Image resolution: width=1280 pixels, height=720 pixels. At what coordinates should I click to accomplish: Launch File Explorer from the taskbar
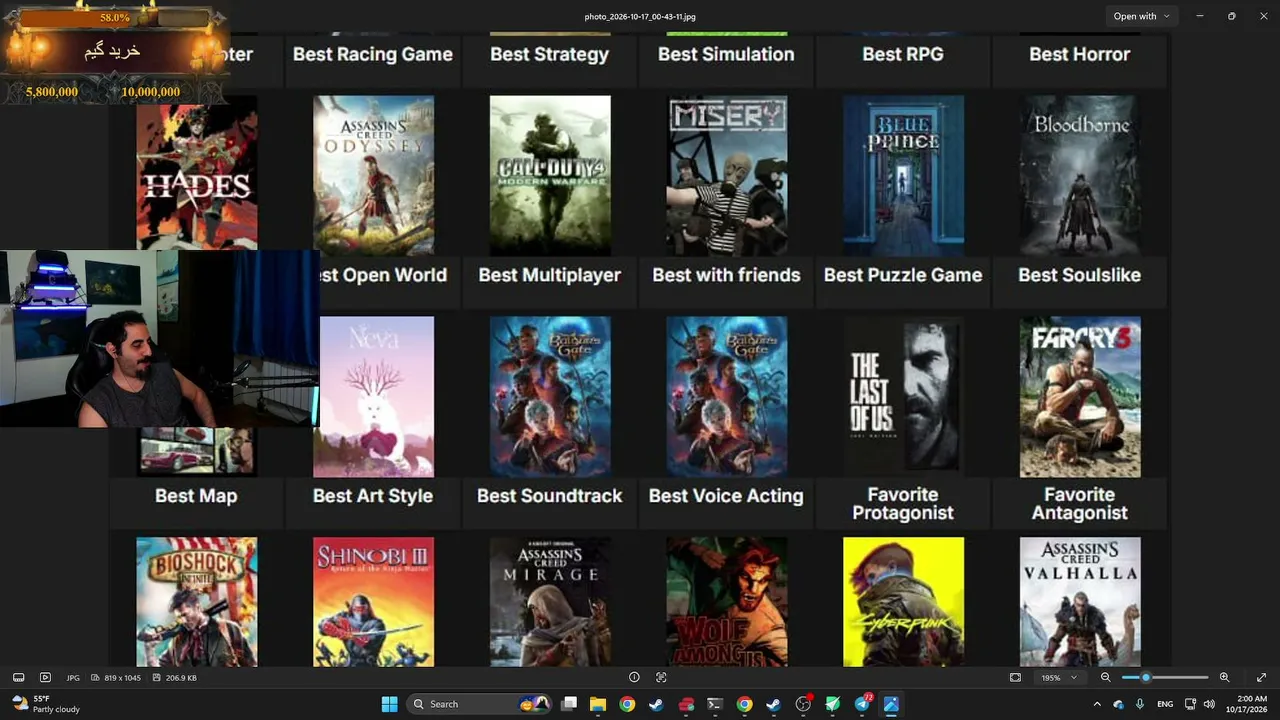598,704
